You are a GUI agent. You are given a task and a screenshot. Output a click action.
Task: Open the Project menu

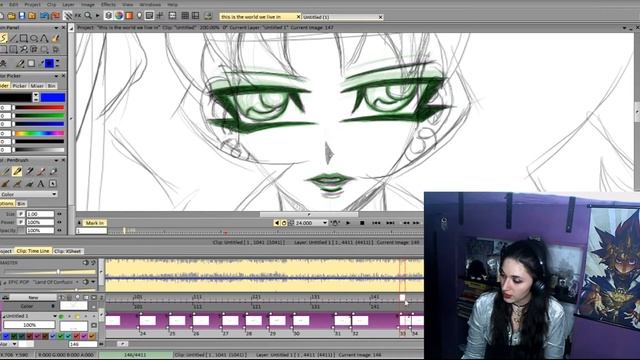33,4
